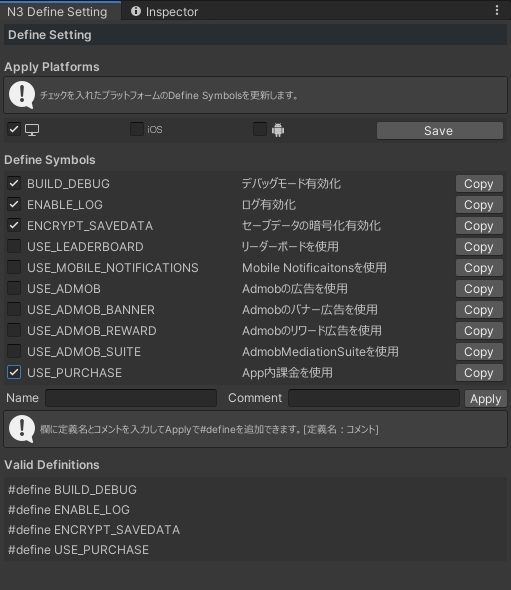Copy the USE_ADMOB_REWARD symbol
The height and width of the screenshot is (590, 511).
479,331
